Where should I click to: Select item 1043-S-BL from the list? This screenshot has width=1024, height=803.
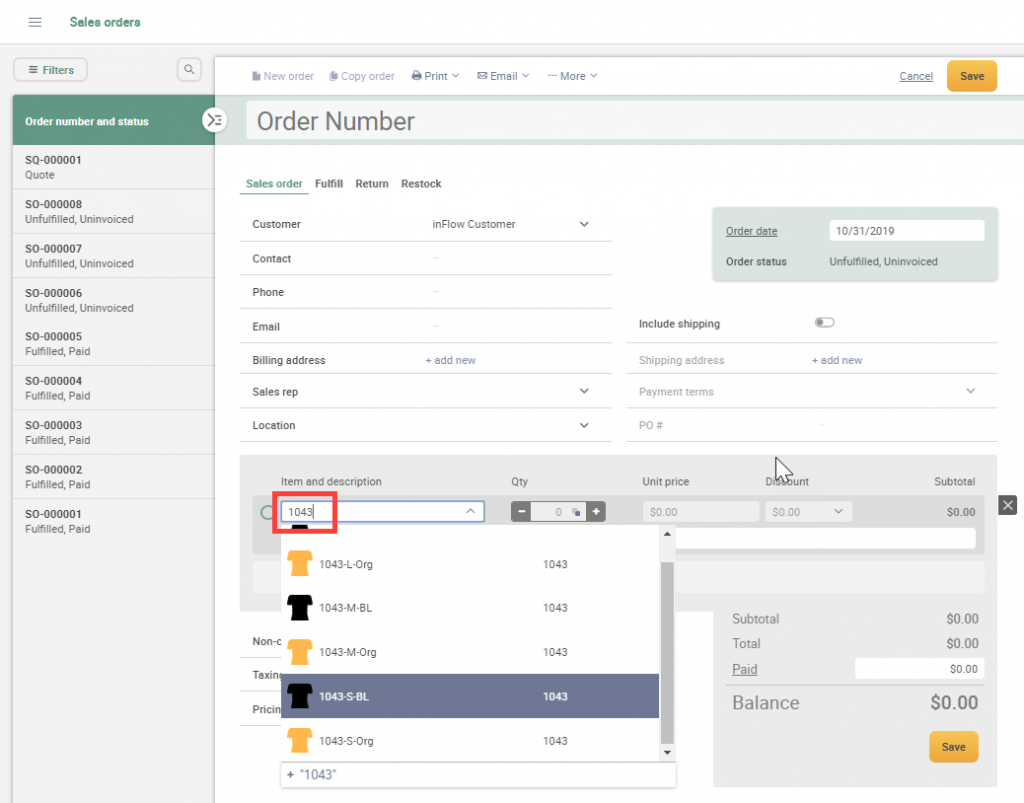tap(470, 697)
